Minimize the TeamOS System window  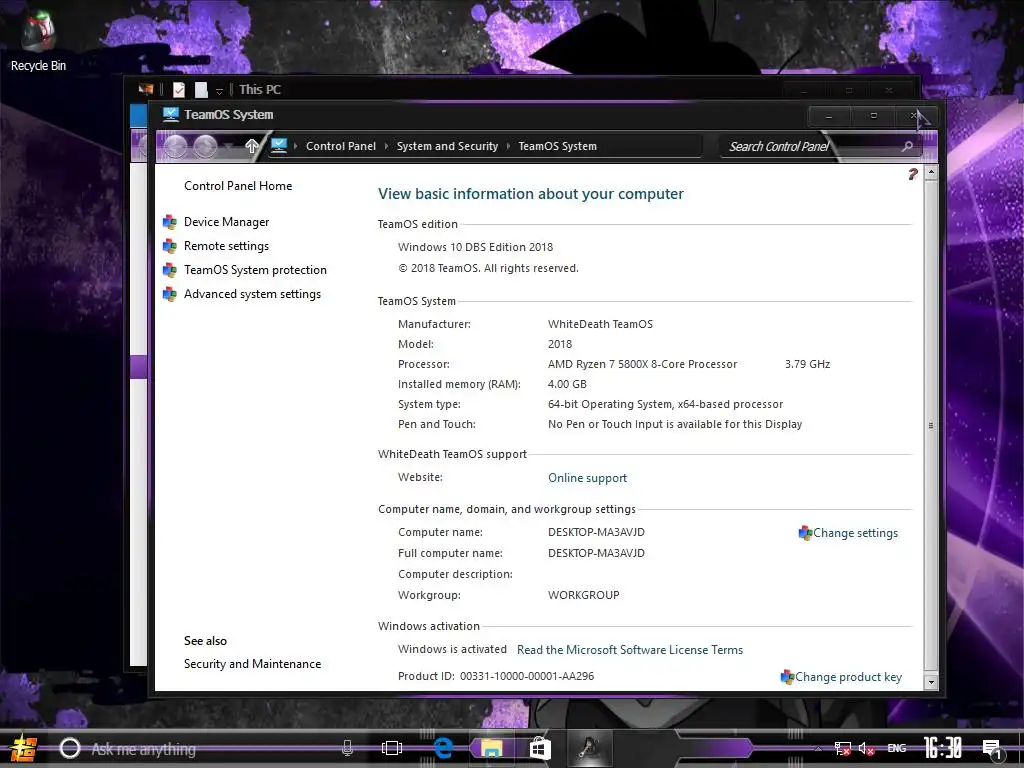[x=829, y=116]
